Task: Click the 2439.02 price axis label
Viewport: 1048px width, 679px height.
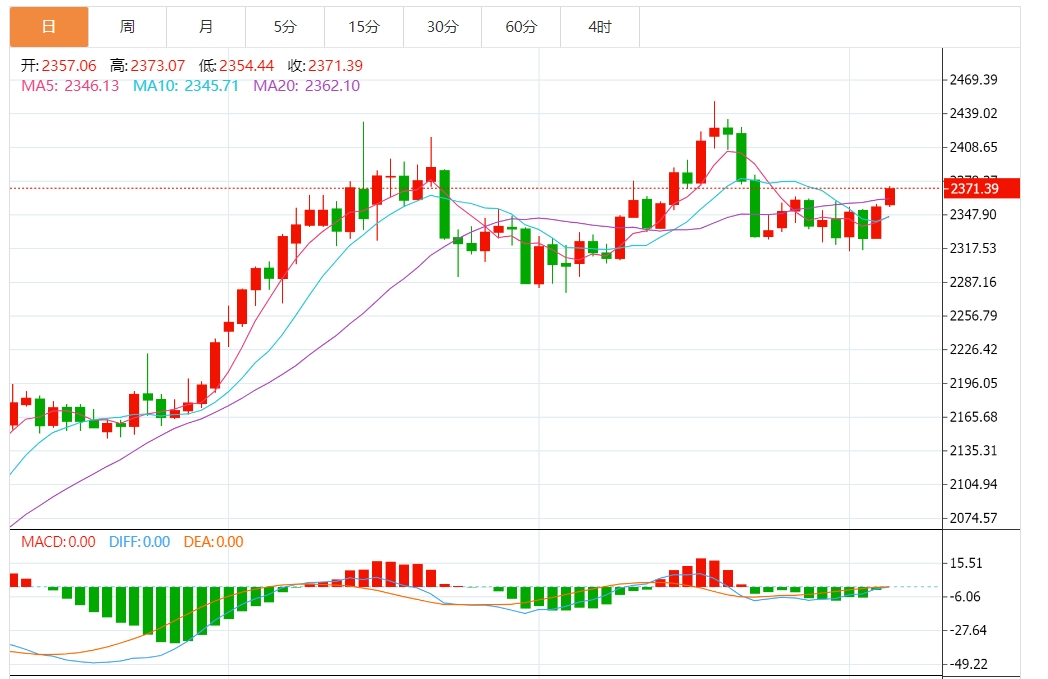Action: coord(974,113)
